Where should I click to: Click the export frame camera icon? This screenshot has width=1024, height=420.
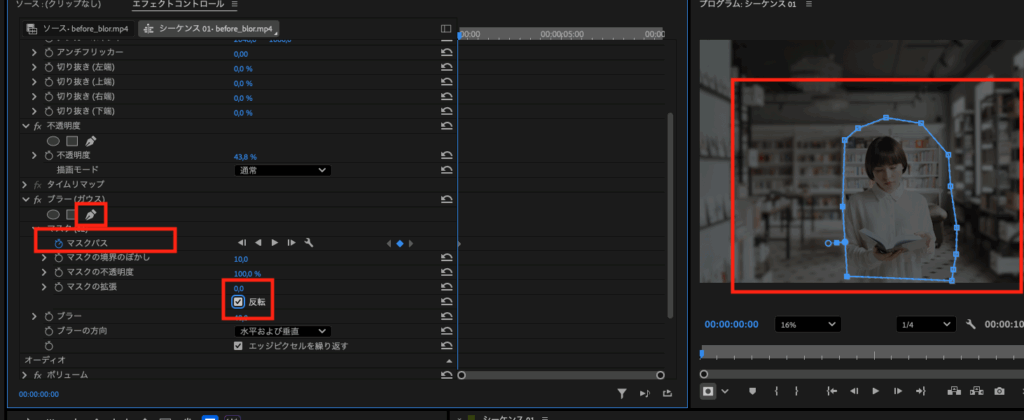[x=998, y=391]
